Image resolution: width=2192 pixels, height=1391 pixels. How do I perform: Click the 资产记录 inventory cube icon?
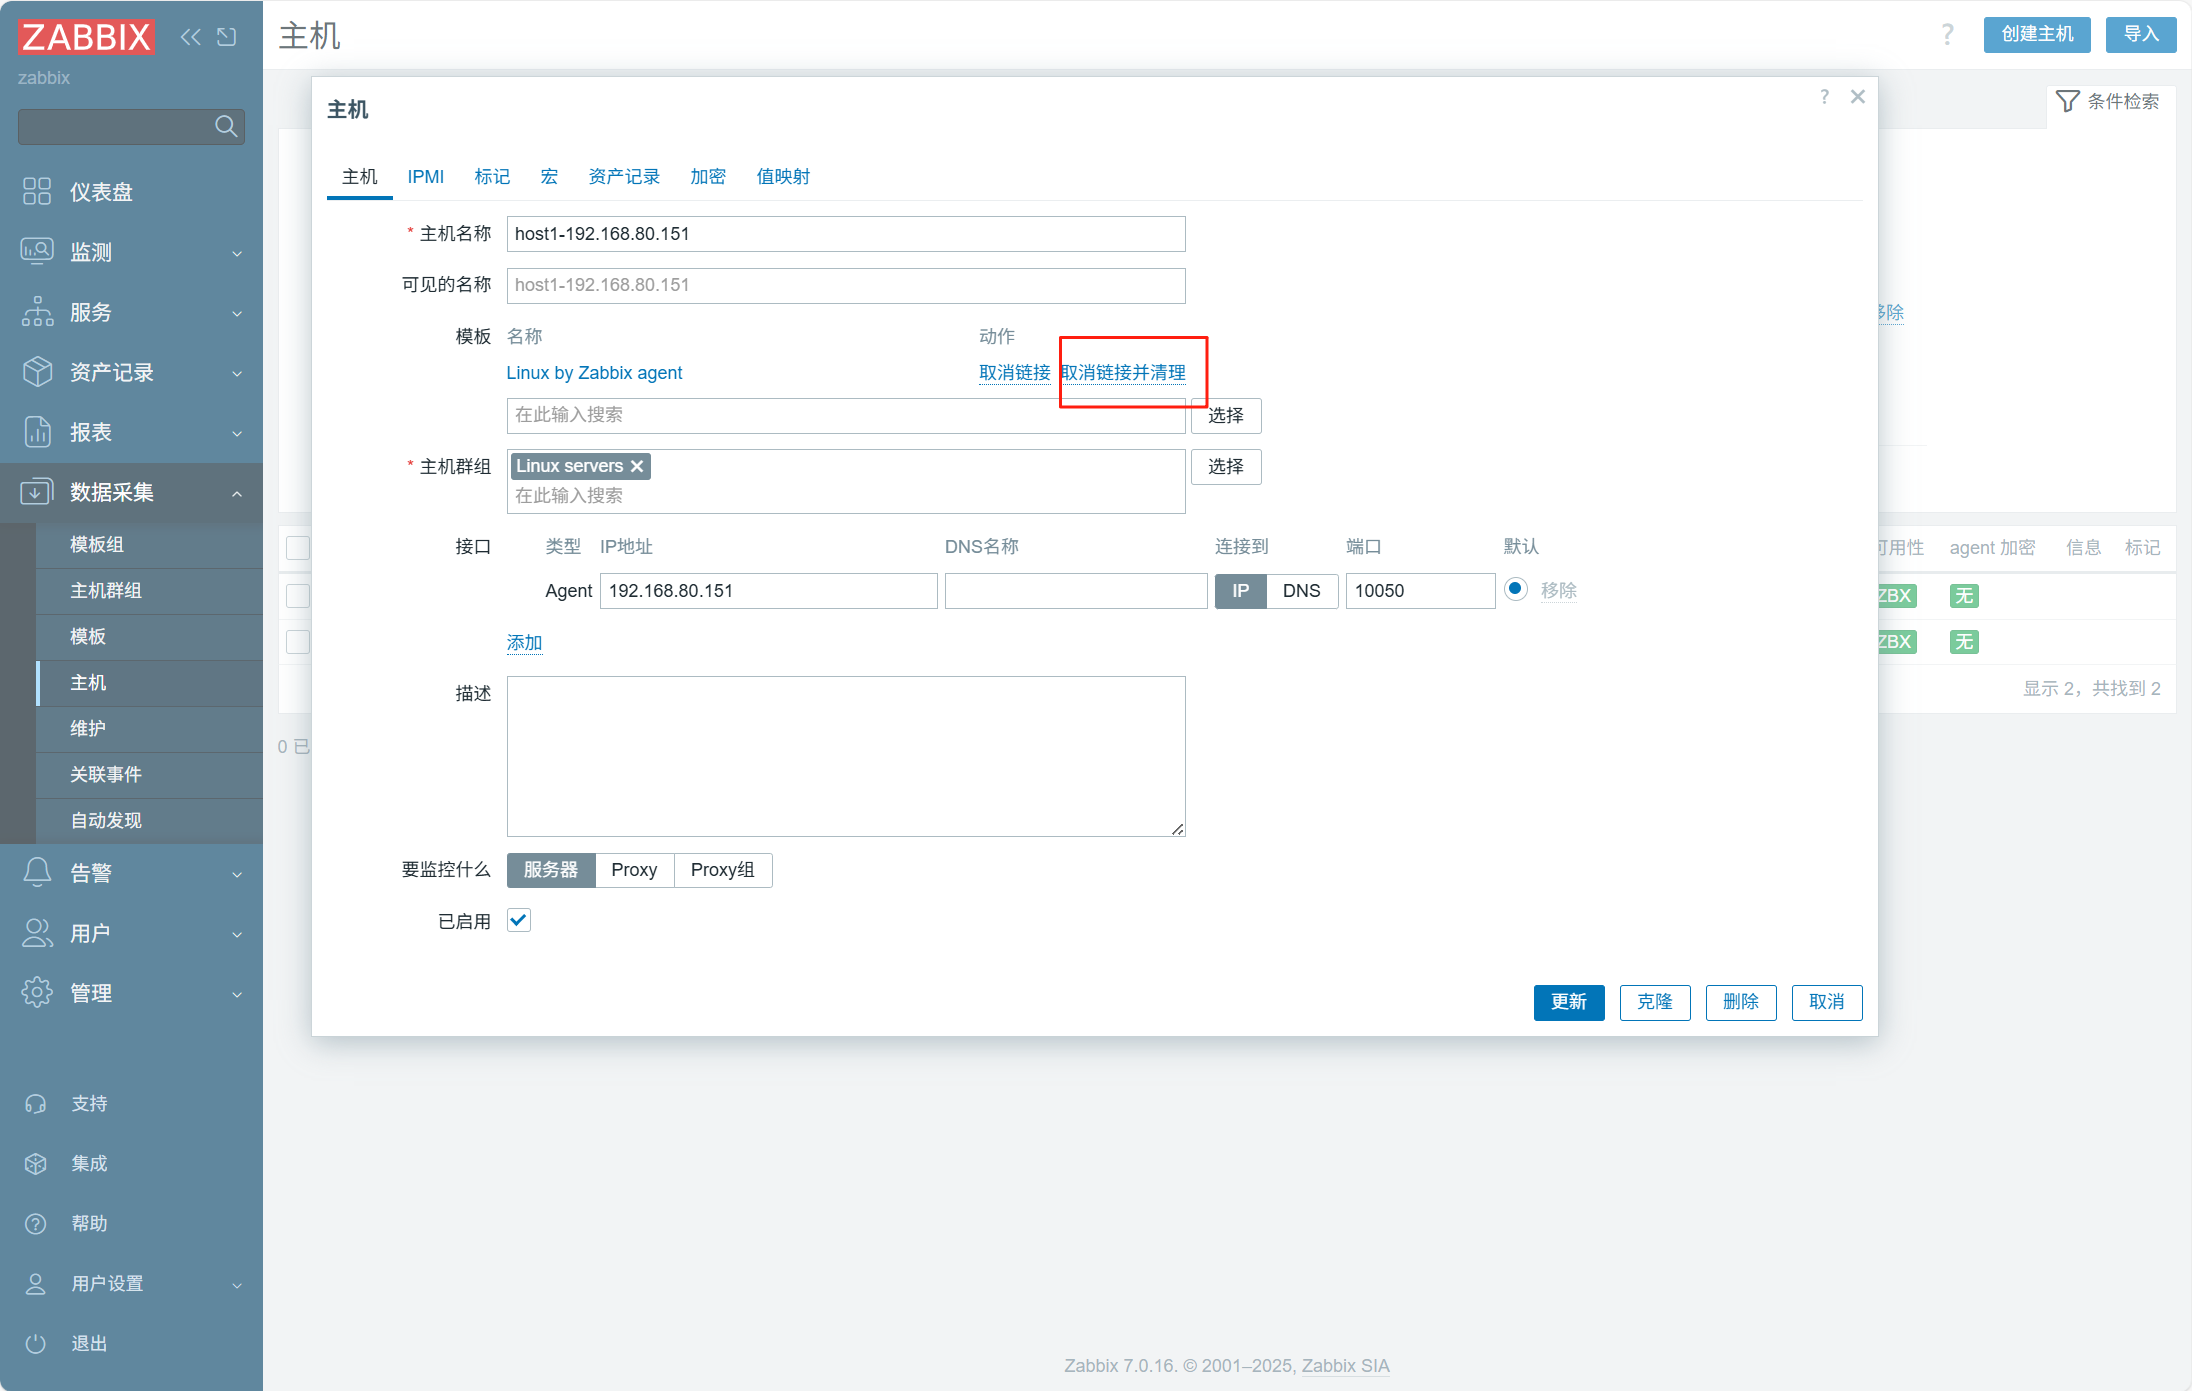click(37, 371)
